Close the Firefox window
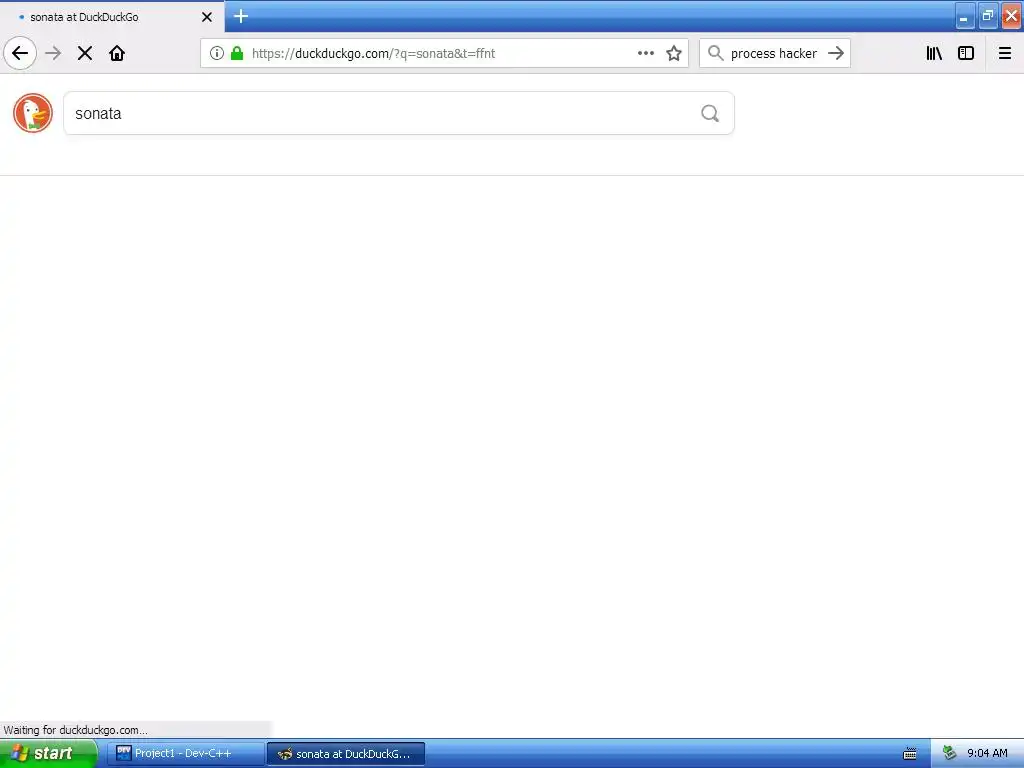Screen dimensions: 1024x768 tap(1011, 16)
